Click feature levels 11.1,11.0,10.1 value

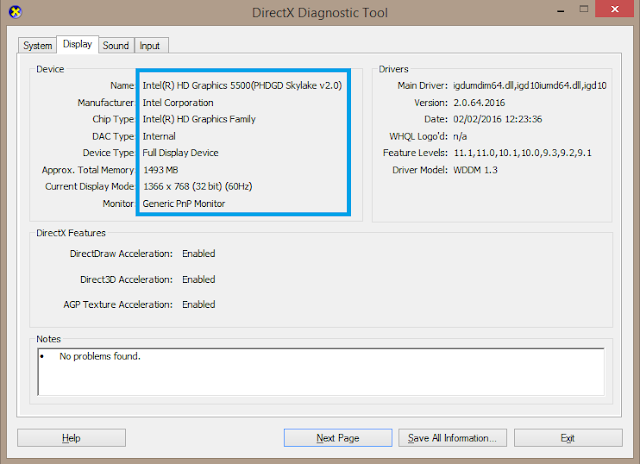click(522, 153)
